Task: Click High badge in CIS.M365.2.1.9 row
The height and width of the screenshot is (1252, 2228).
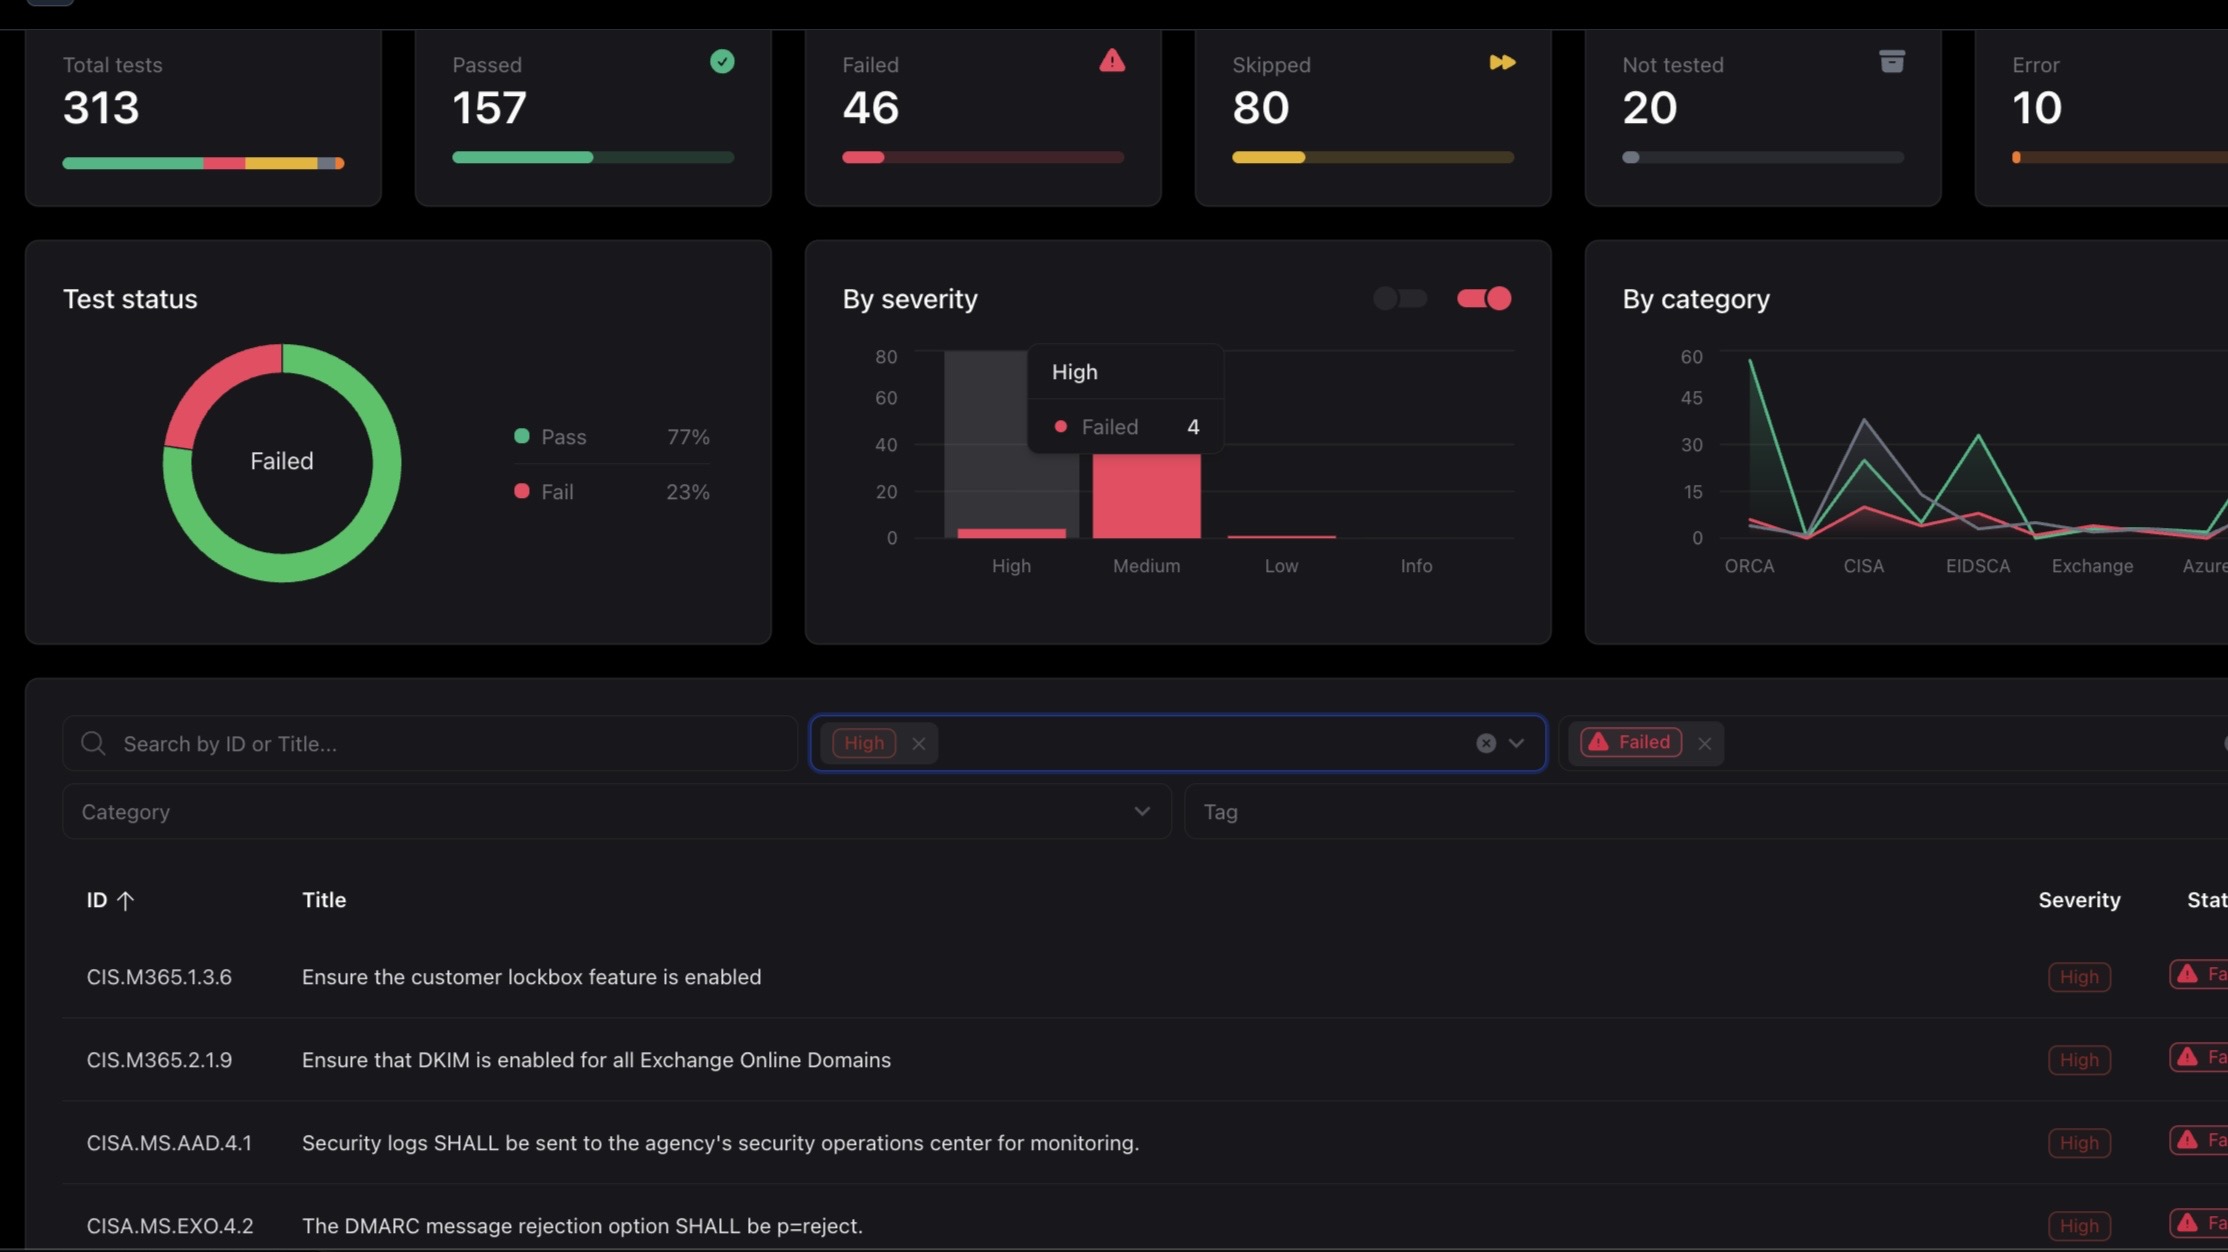Action: pyautogui.click(x=2079, y=1060)
